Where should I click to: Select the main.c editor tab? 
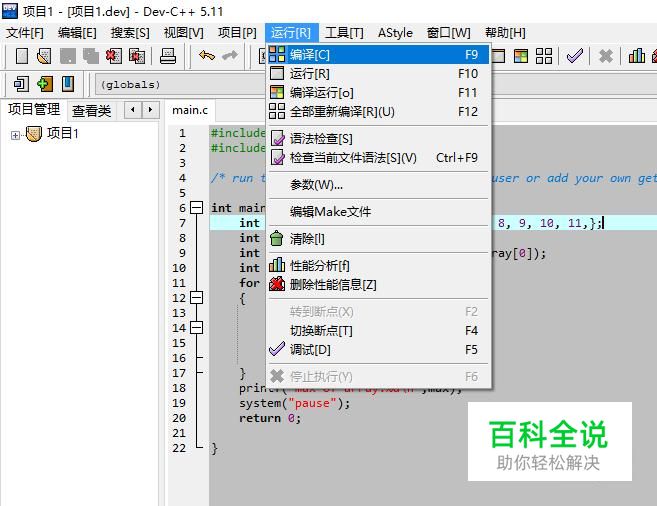point(190,110)
